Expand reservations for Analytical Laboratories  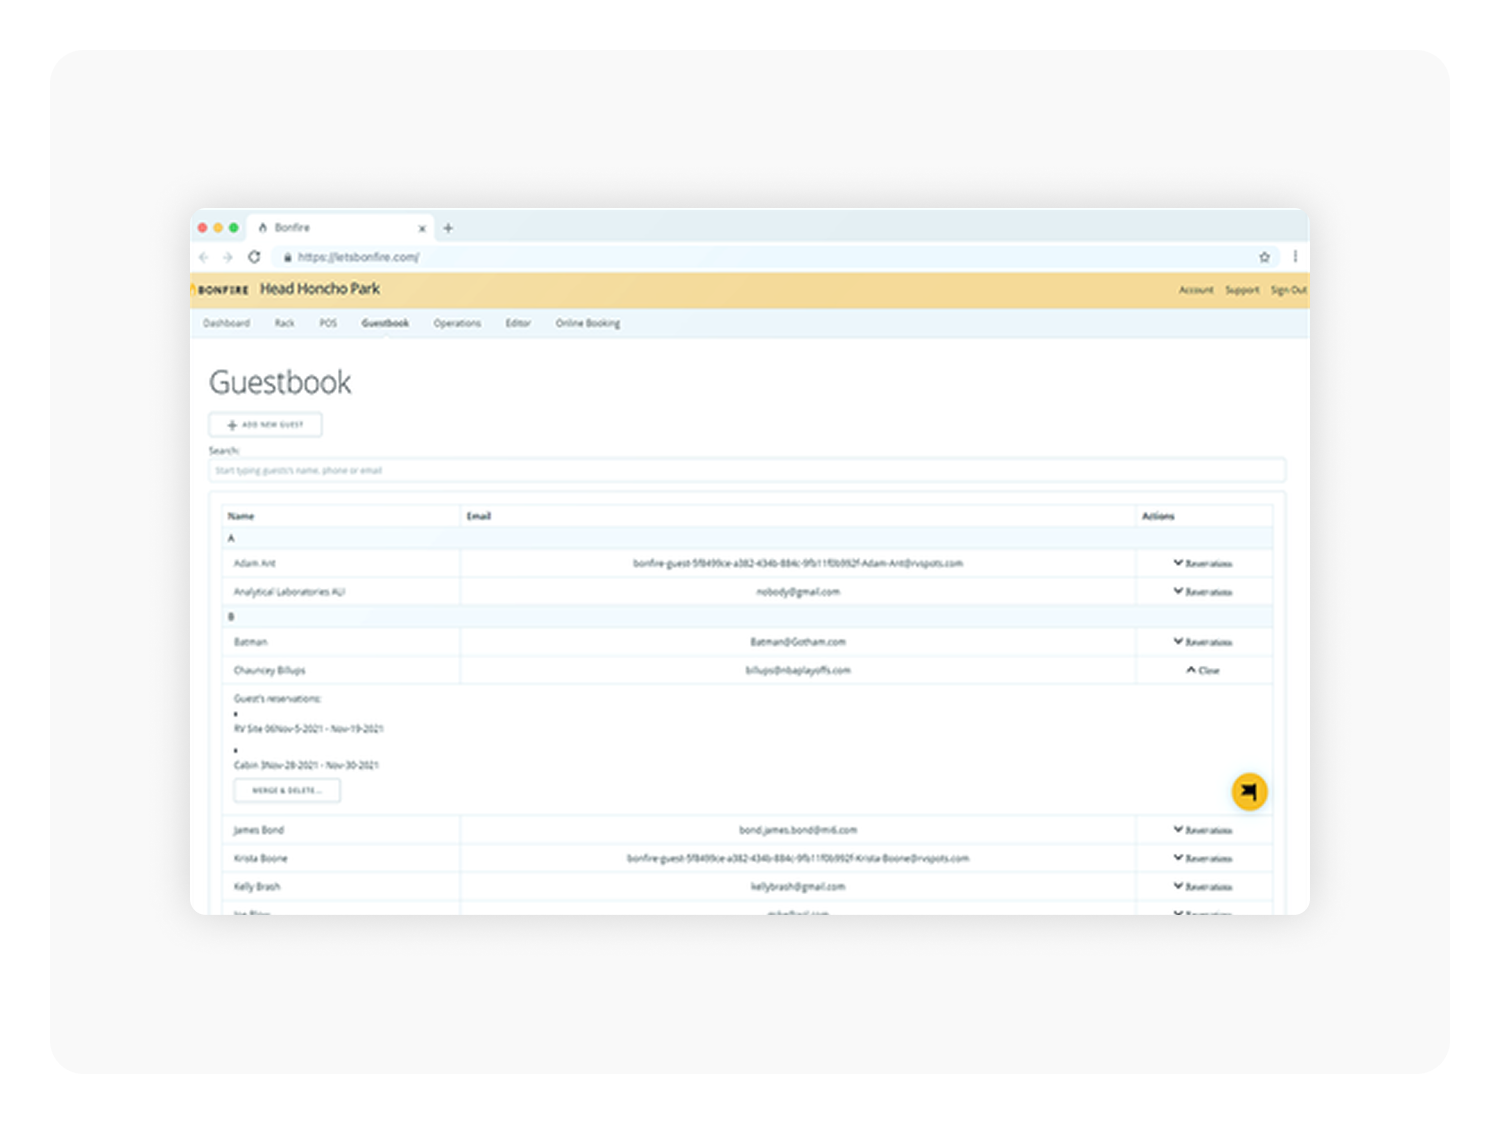(x=1203, y=592)
